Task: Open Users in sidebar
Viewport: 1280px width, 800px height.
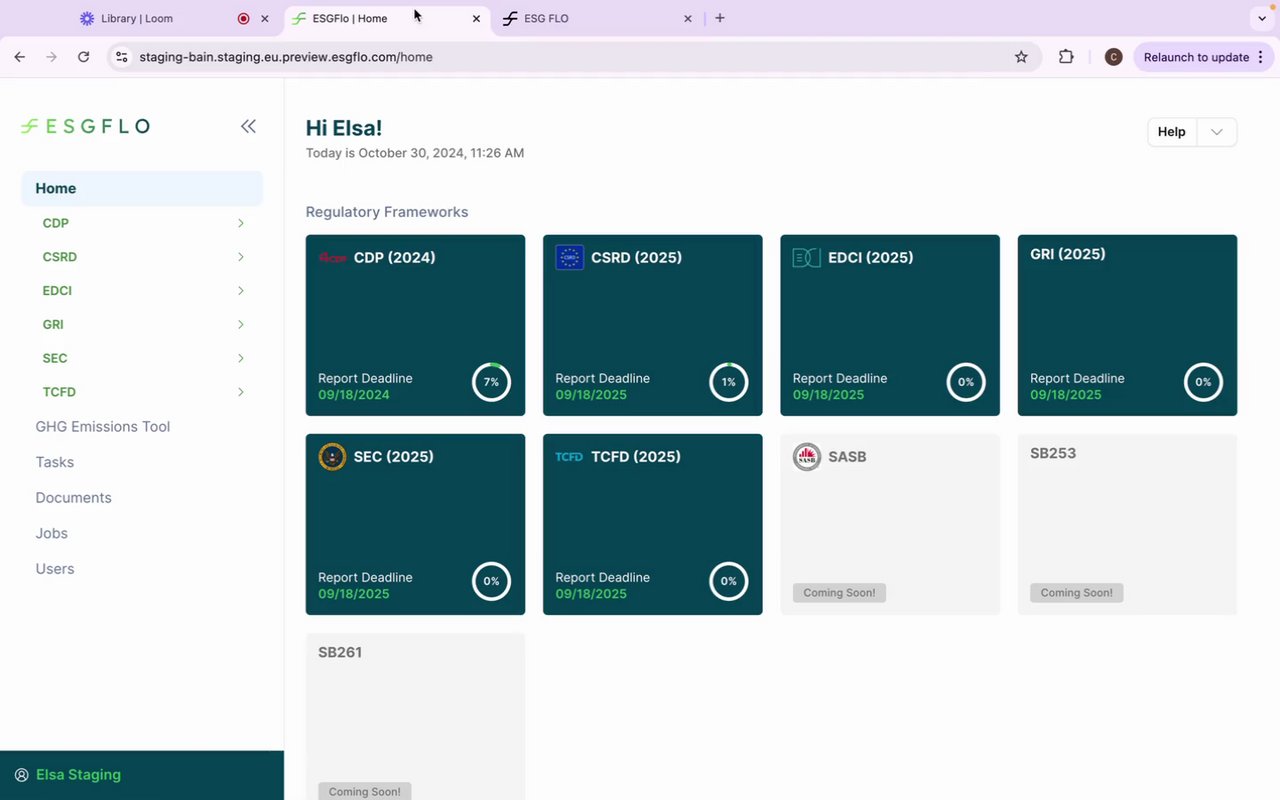Action: [x=55, y=568]
